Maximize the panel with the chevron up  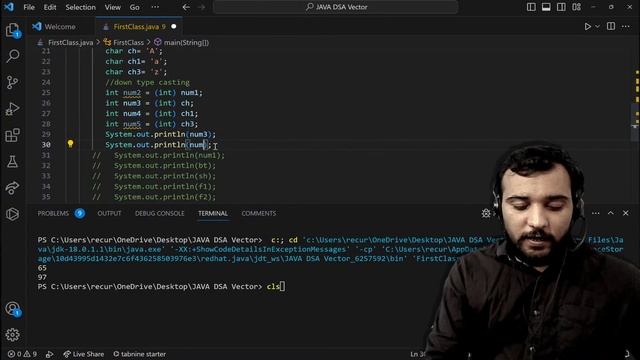pyautogui.click(x=611, y=213)
